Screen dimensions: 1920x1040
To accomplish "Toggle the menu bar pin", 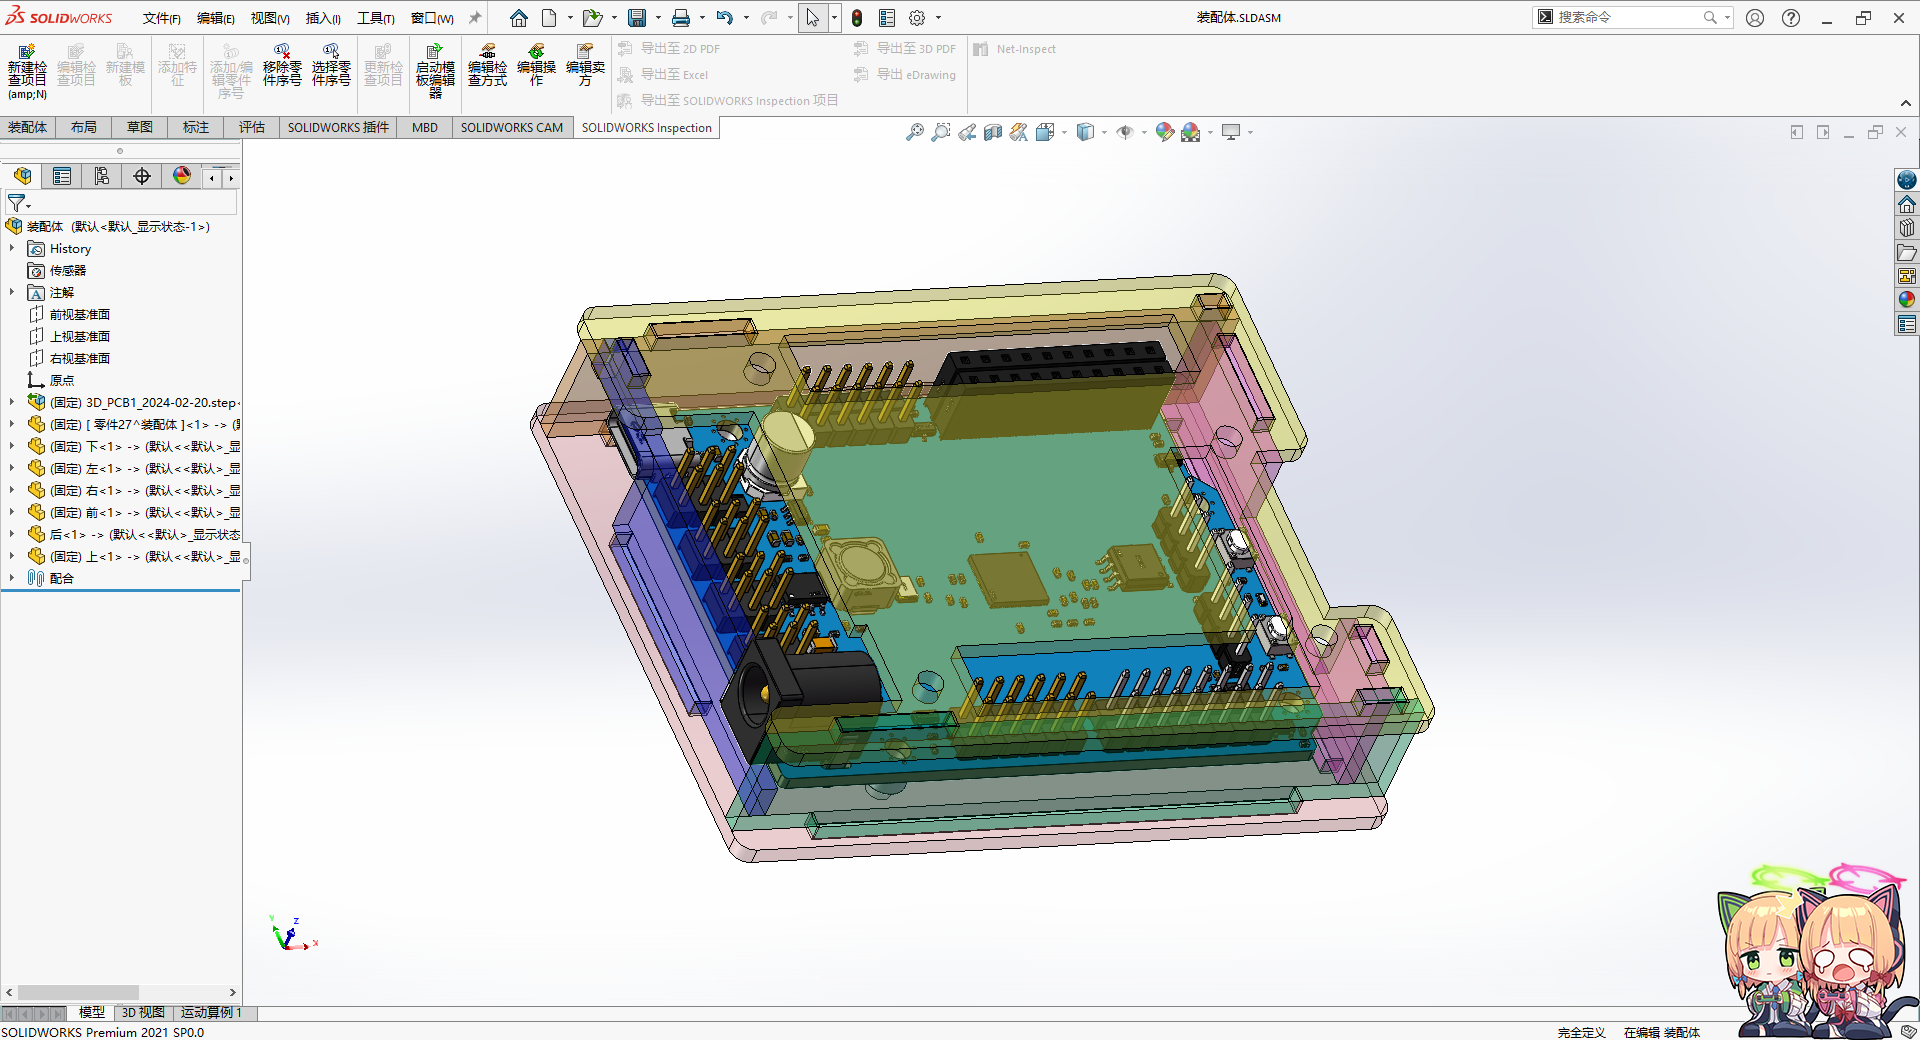I will tap(475, 18).
